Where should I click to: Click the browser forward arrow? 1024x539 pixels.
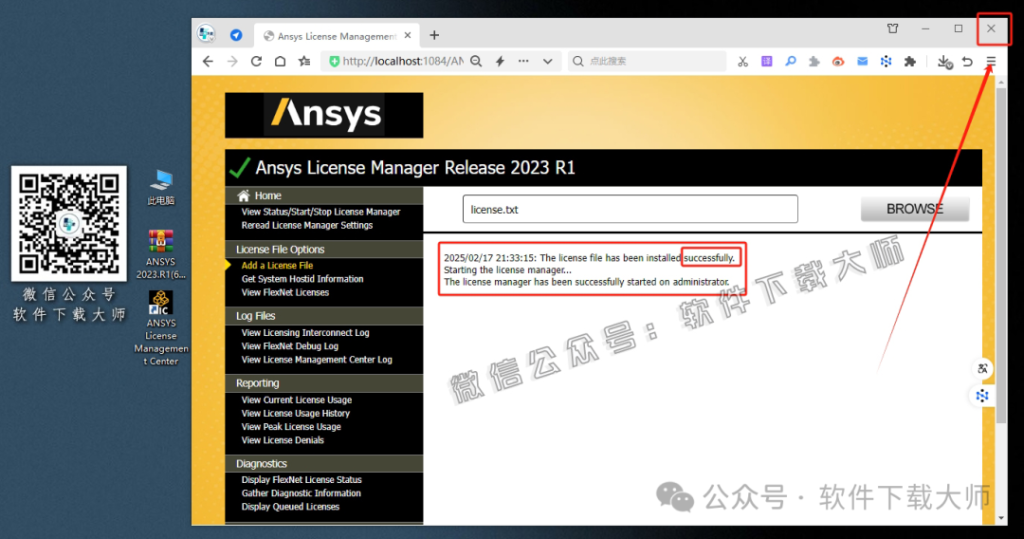232,61
